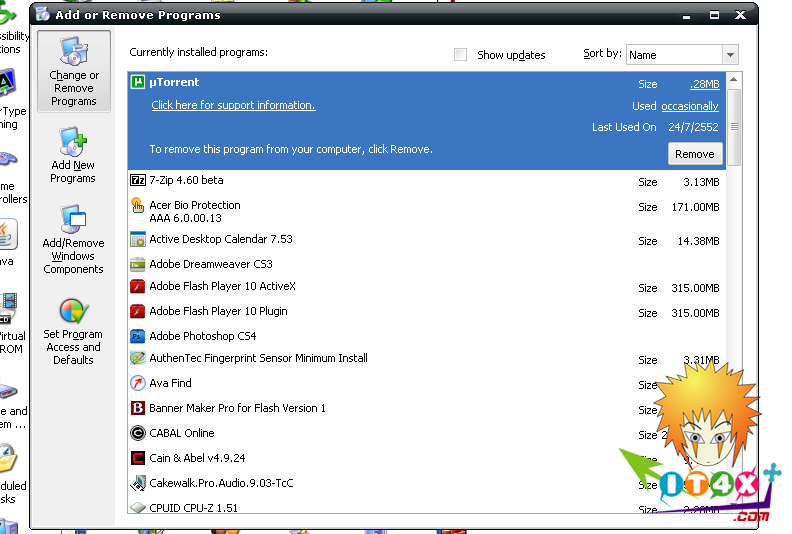Click the CABAL Online icon

139,433
